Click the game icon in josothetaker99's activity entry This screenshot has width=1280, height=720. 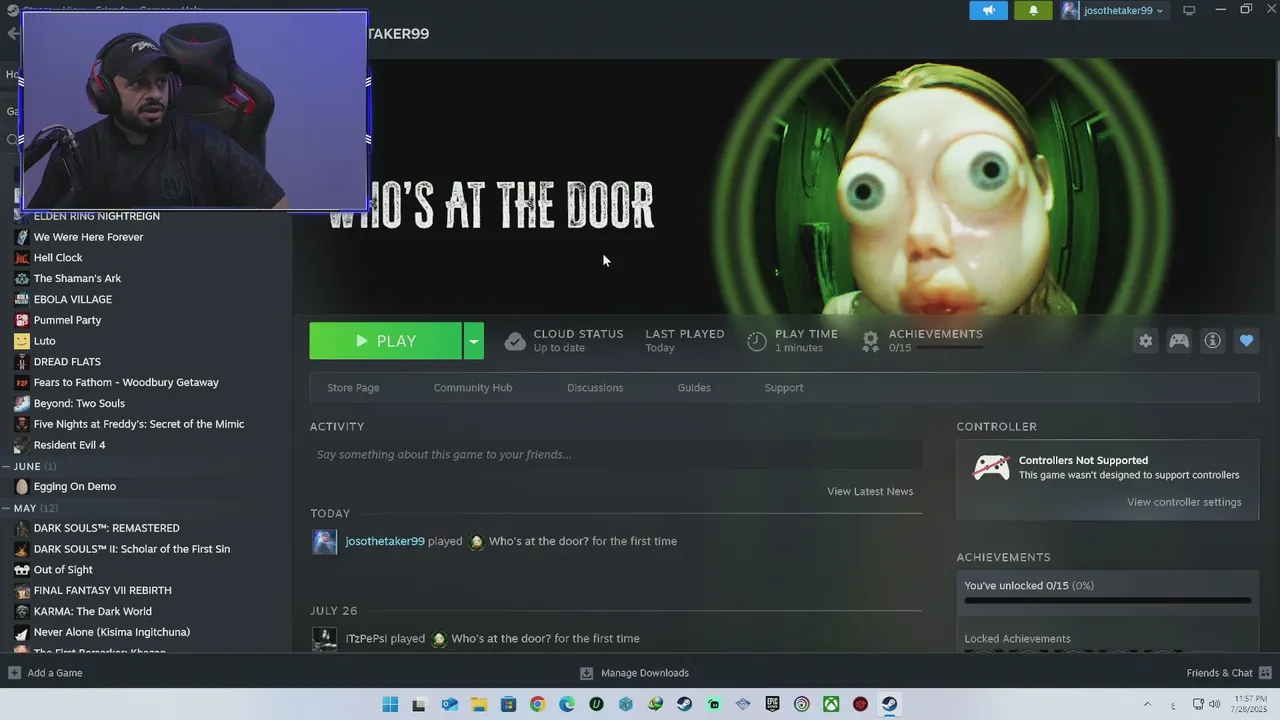pos(477,542)
